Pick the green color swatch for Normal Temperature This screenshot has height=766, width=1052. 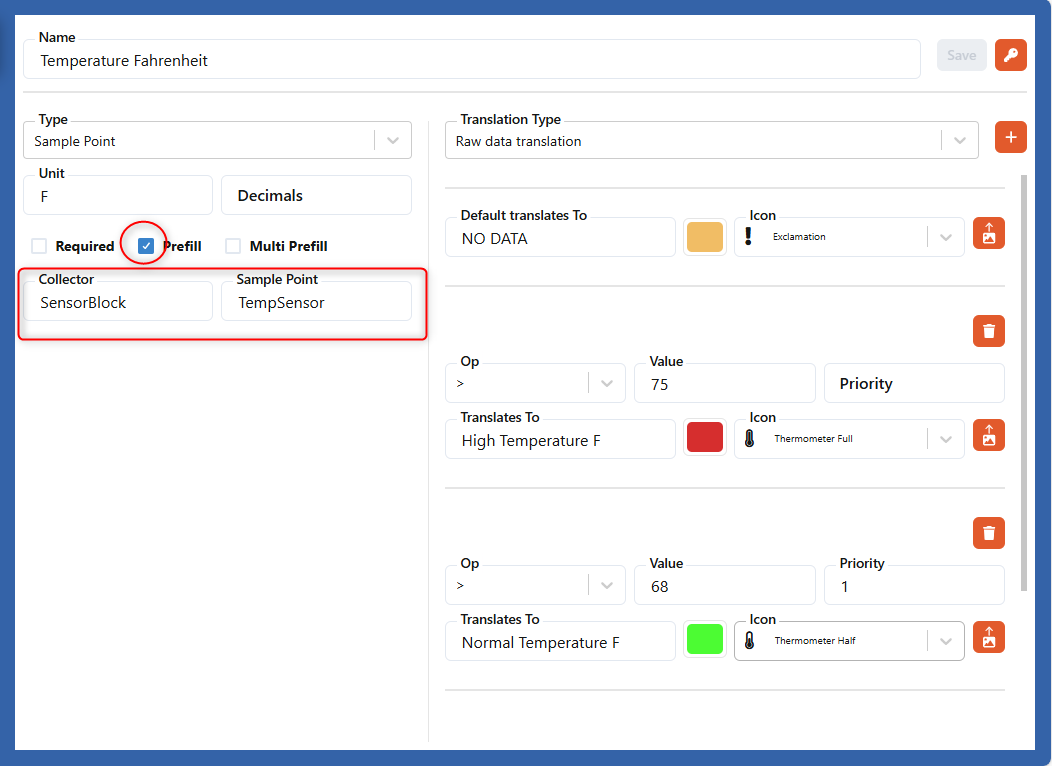click(705, 639)
